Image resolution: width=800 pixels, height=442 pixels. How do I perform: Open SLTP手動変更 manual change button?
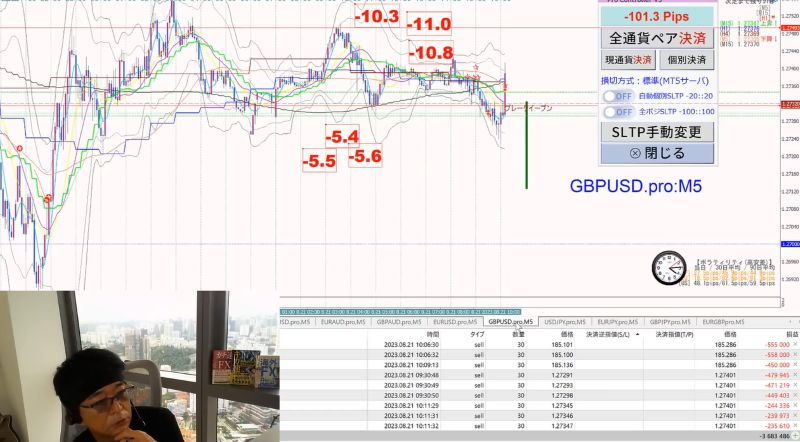pyautogui.click(x=657, y=132)
